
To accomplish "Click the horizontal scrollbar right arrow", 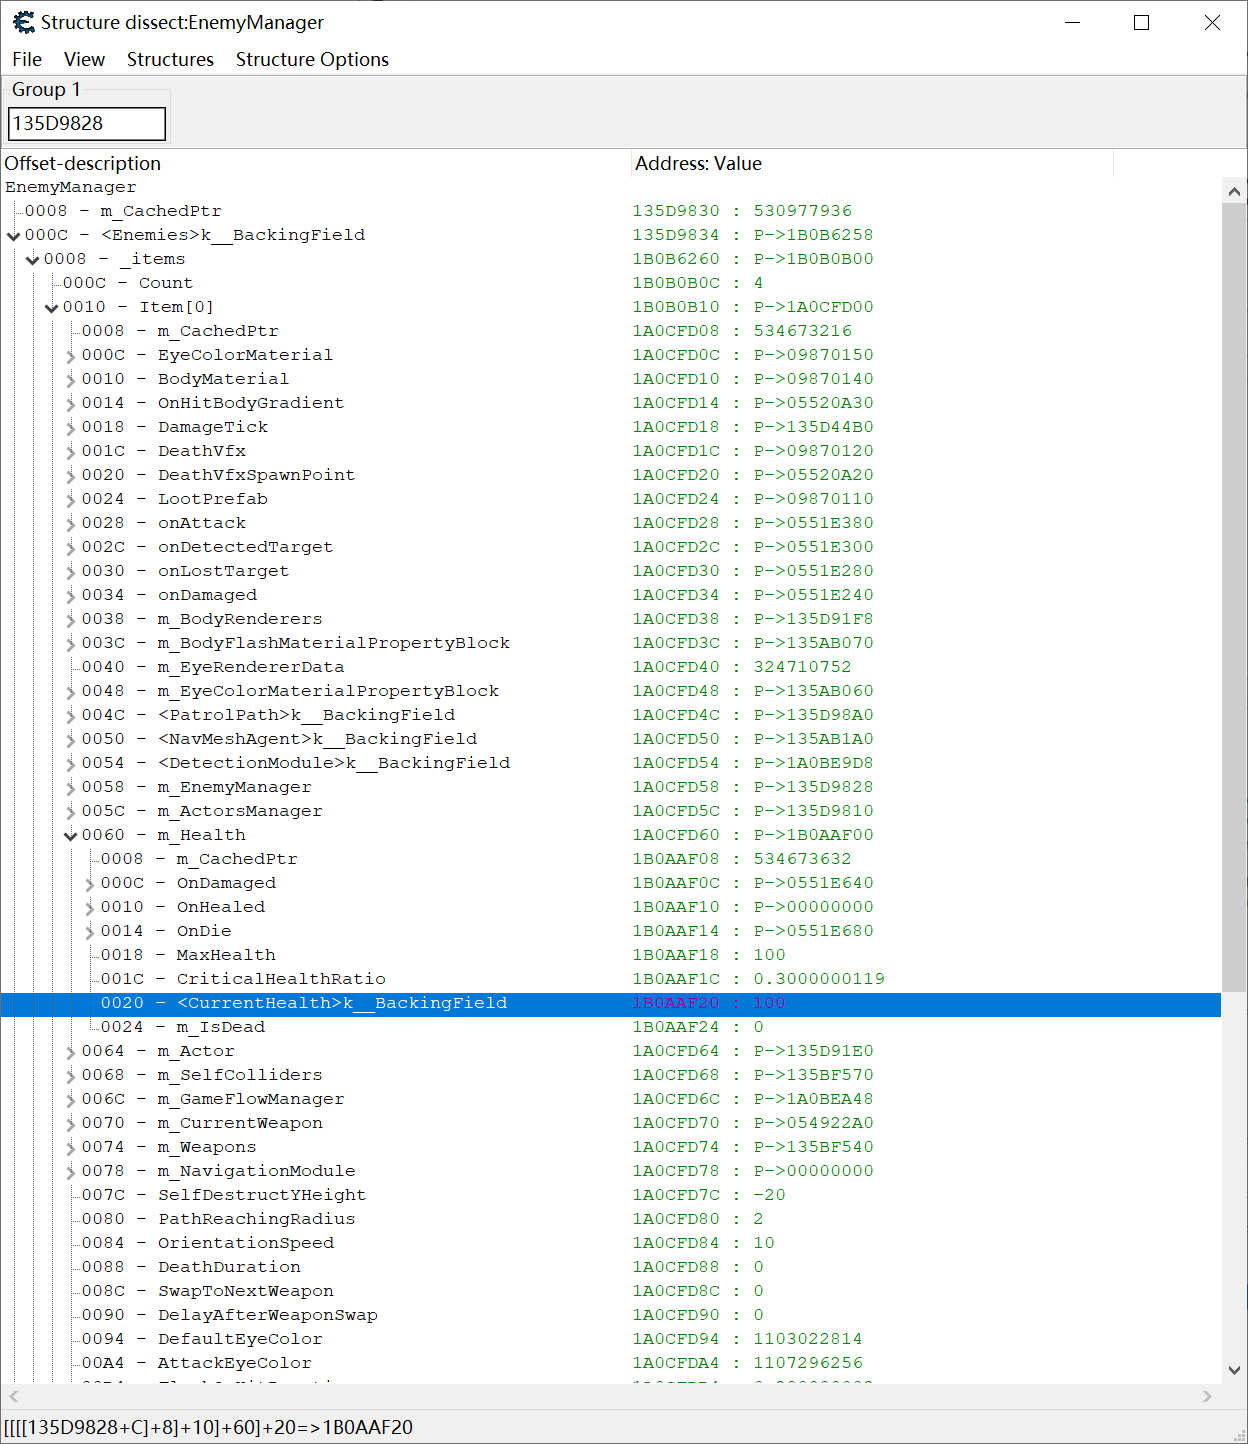I will (x=1207, y=1396).
